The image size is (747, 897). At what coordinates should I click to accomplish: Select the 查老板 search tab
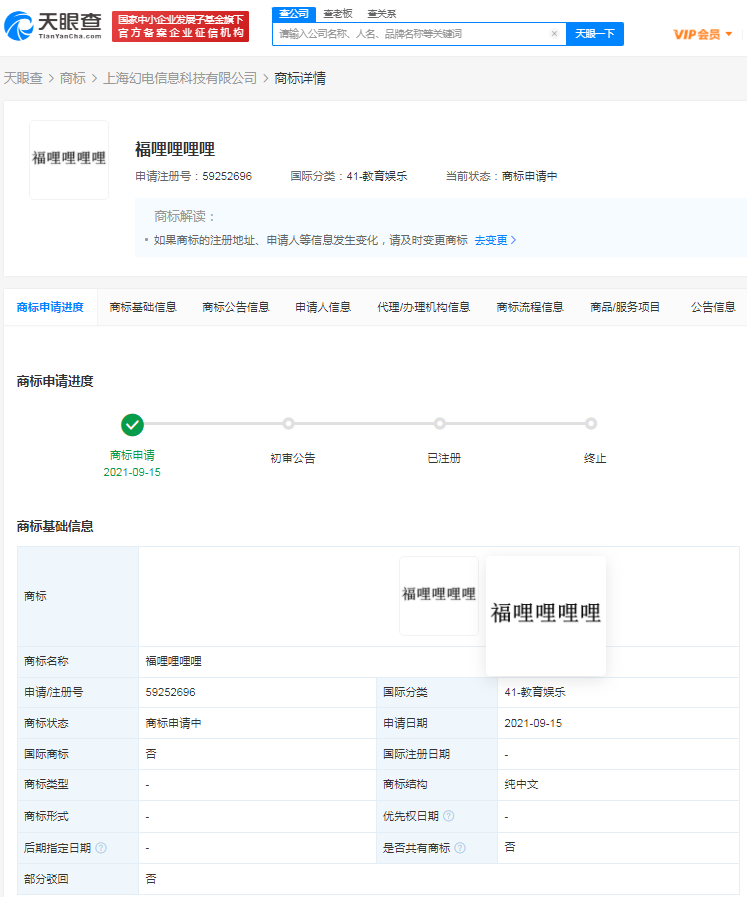pos(338,13)
